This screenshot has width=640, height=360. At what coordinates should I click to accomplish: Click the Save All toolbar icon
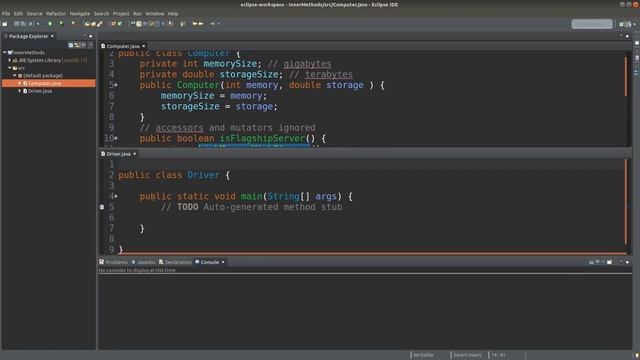point(23,24)
